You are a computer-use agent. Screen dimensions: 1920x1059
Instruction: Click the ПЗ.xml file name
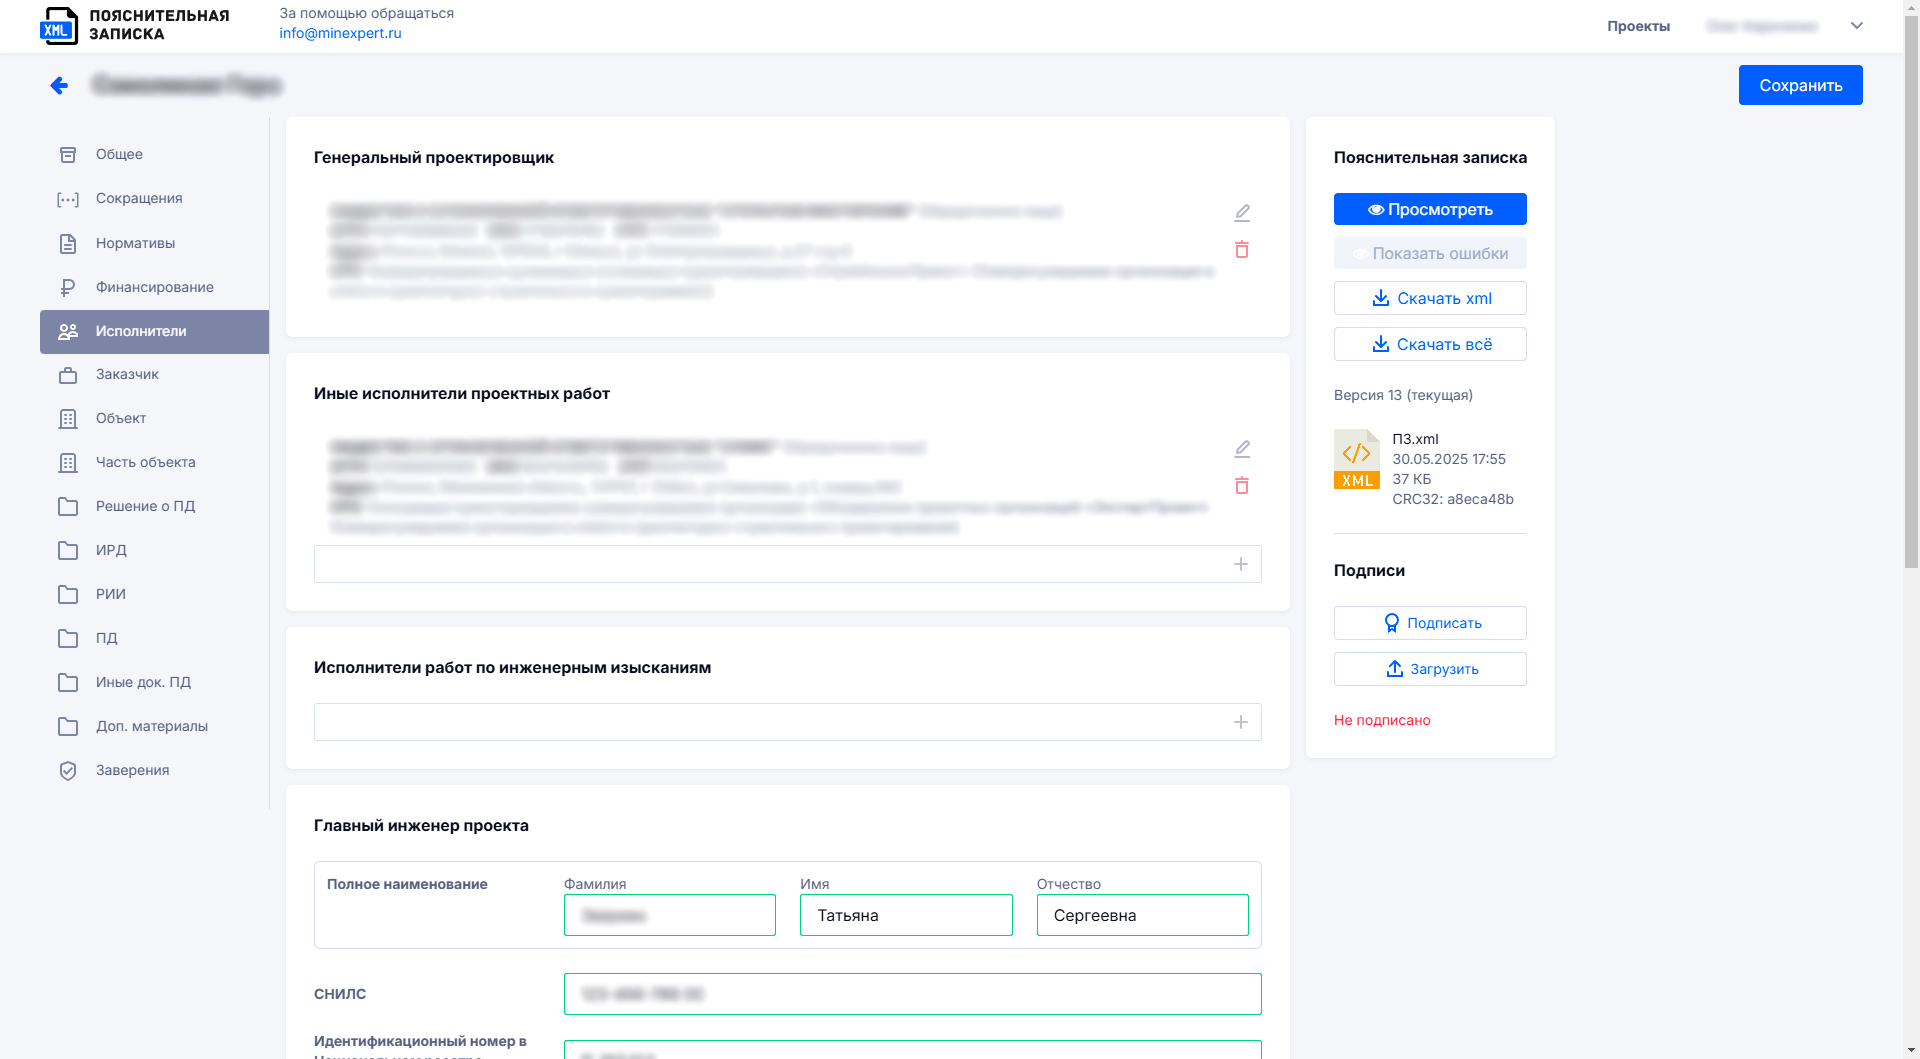pyautogui.click(x=1415, y=439)
